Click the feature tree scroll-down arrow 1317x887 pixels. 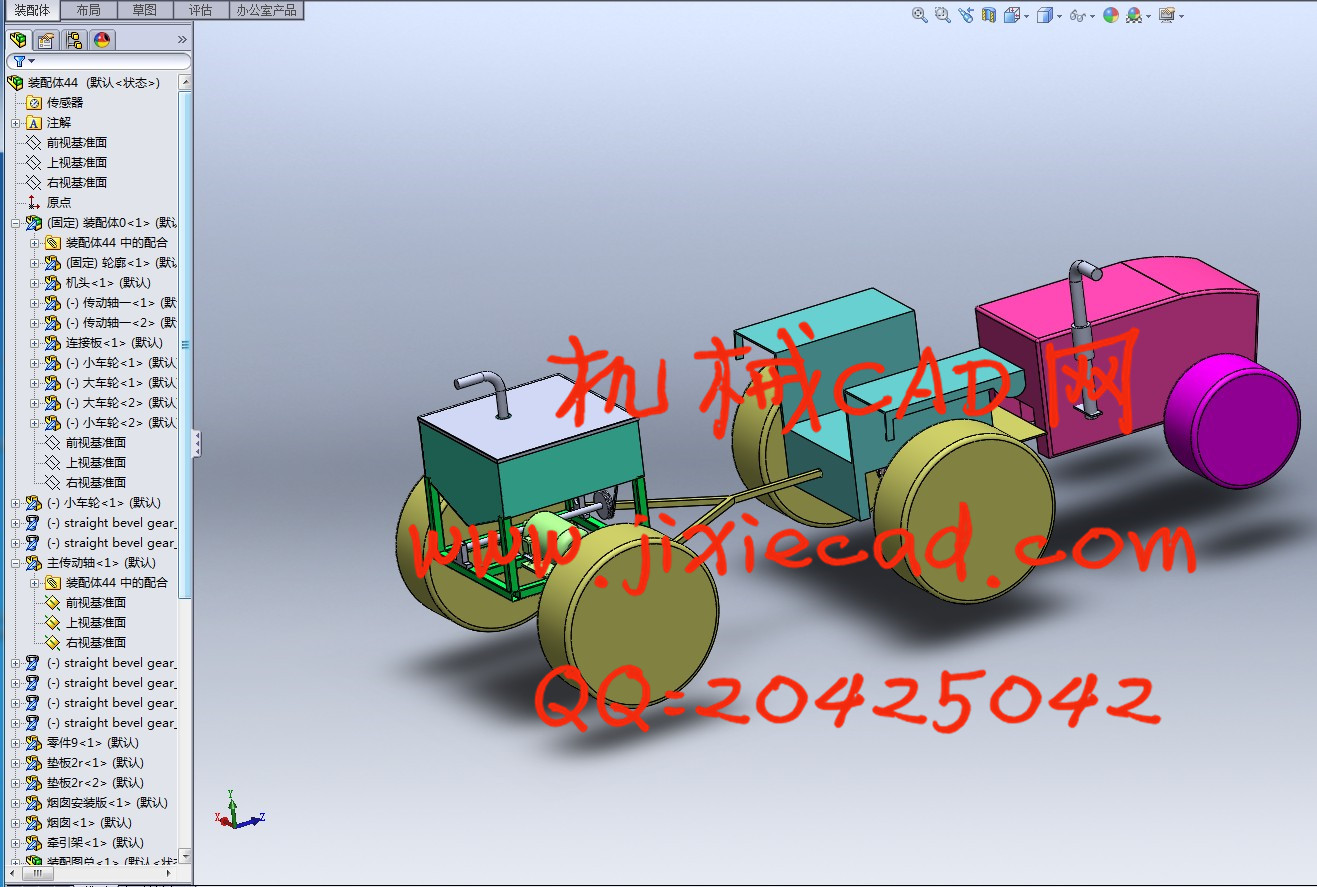point(185,858)
